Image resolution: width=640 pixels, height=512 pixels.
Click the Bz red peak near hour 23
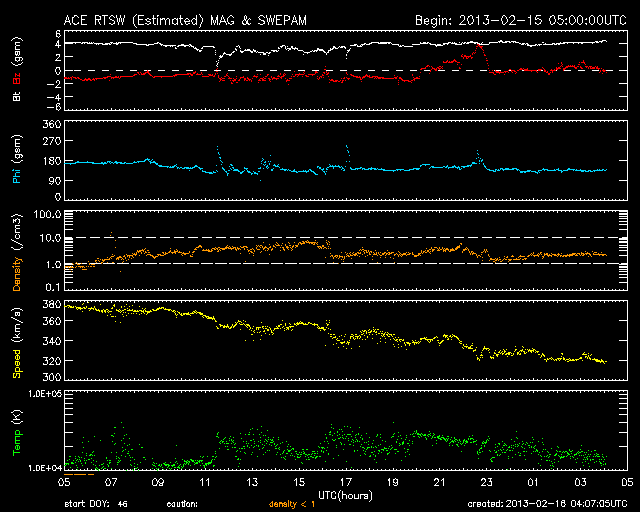pyautogui.click(x=479, y=46)
